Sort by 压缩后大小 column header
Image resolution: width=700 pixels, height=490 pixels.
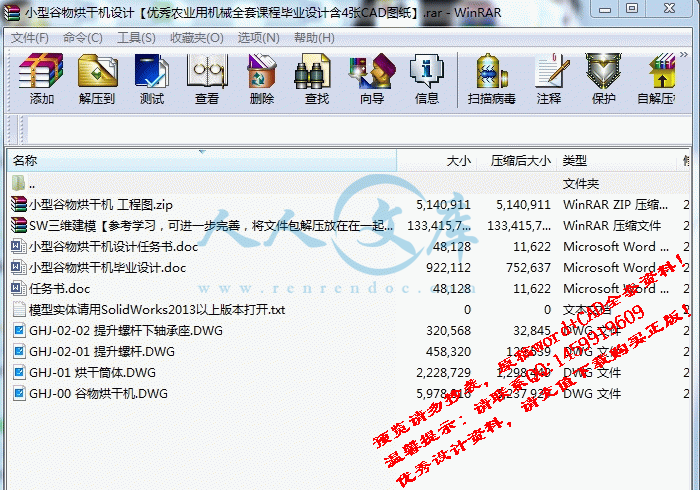pos(517,160)
